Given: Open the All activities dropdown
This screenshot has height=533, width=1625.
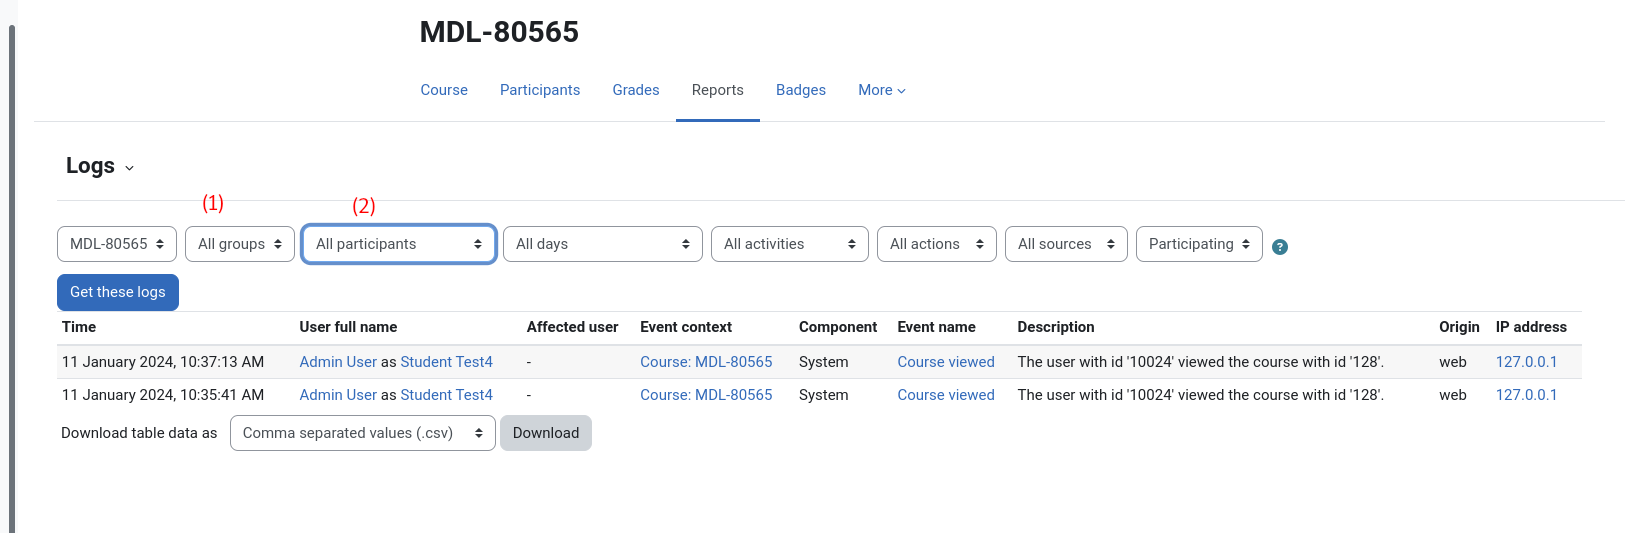Looking at the screenshot, I should (790, 244).
